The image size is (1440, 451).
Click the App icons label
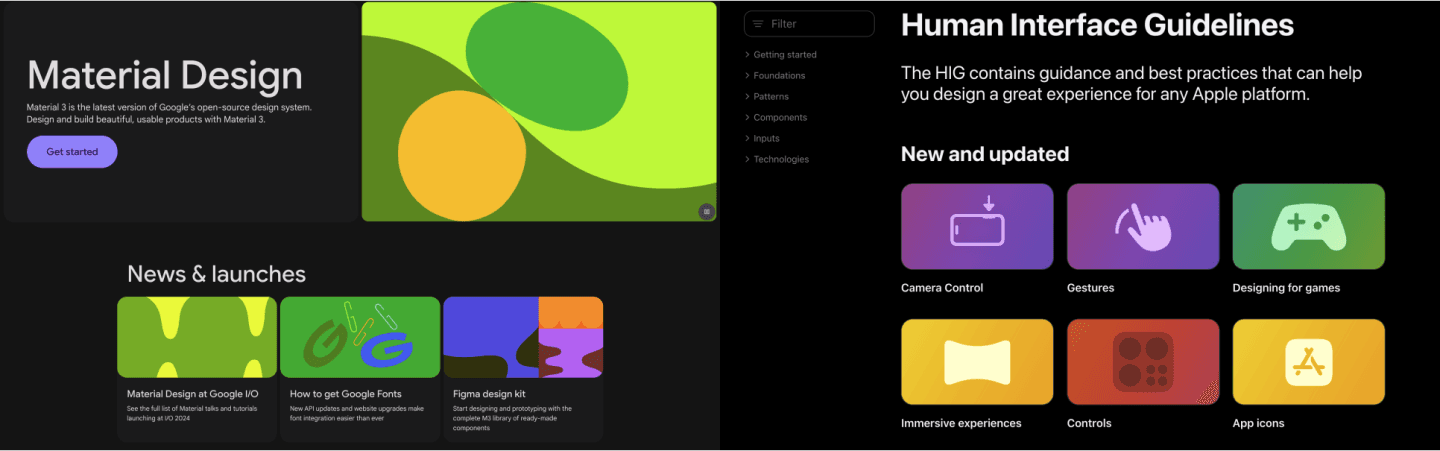[x=1258, y=424]
